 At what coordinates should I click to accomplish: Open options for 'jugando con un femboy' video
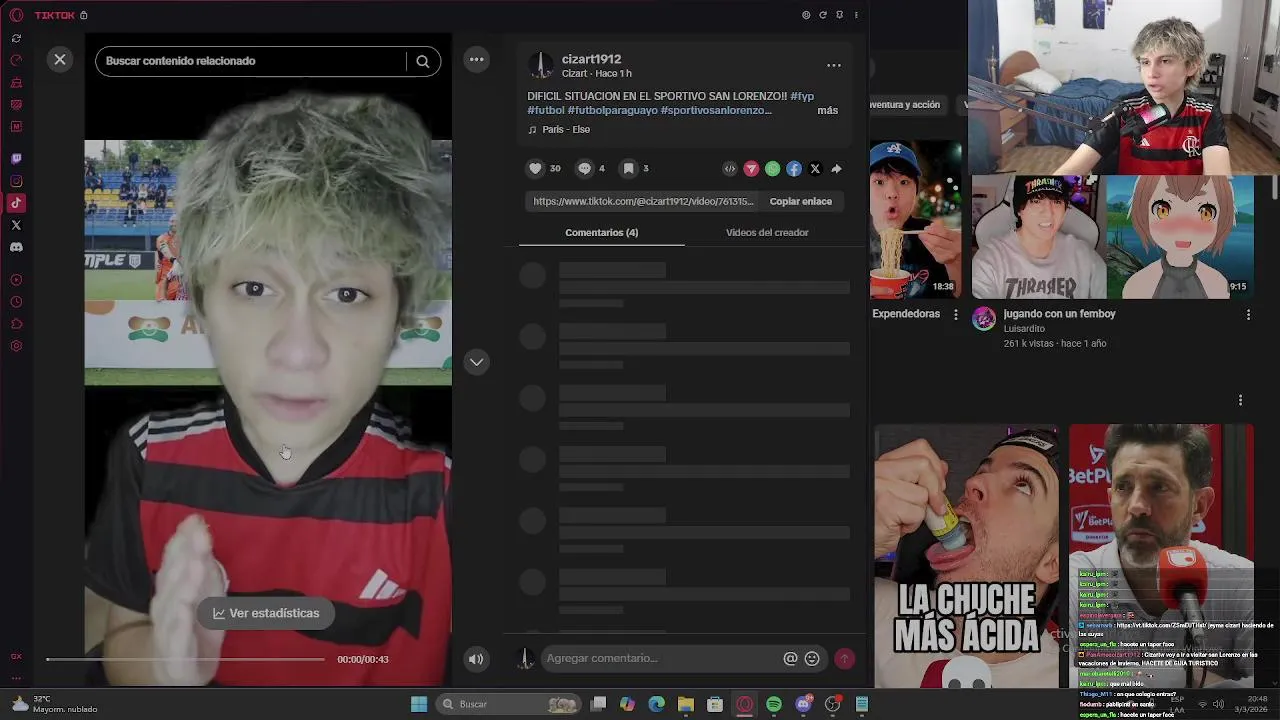coord(1248,315)
